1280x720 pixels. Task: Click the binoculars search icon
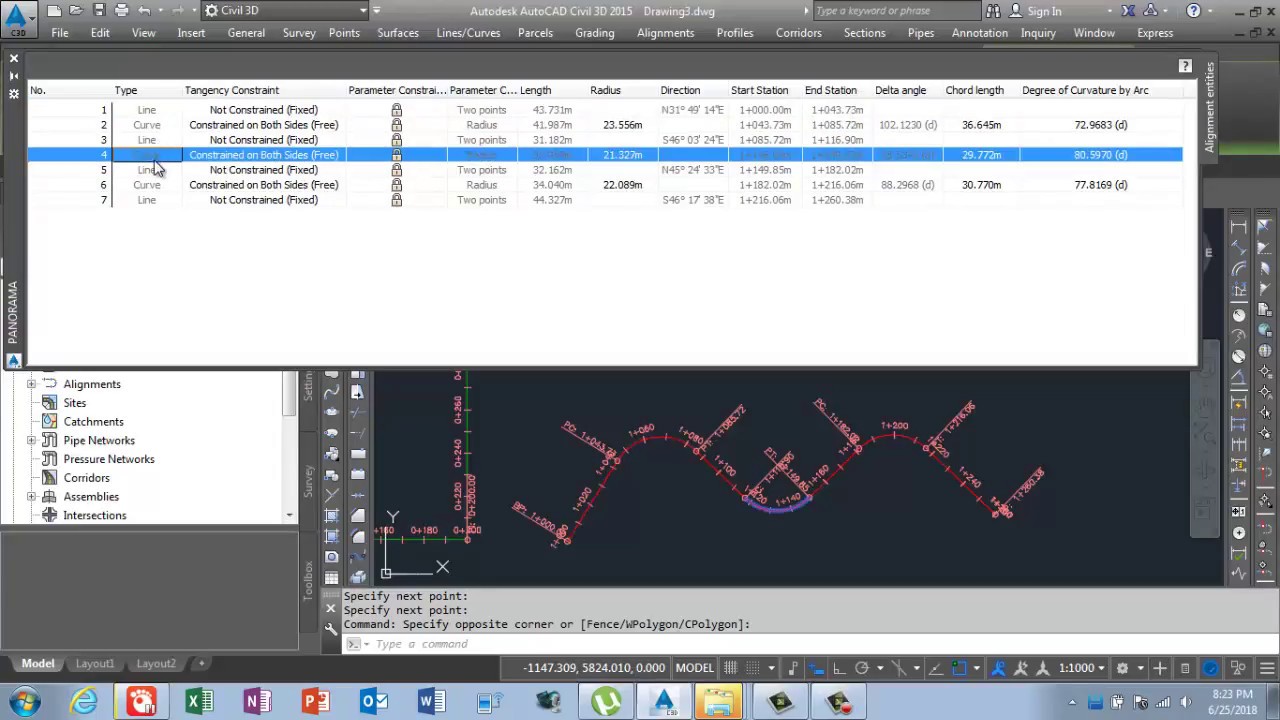pyautogui.click(x=993, y=10)
